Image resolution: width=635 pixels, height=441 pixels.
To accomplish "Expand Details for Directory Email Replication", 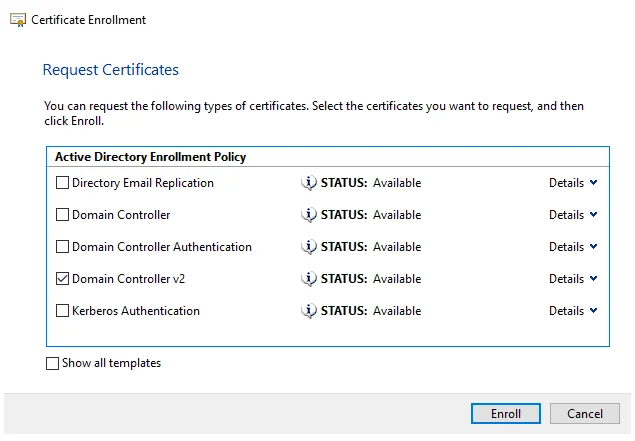I will click(572, 183).
